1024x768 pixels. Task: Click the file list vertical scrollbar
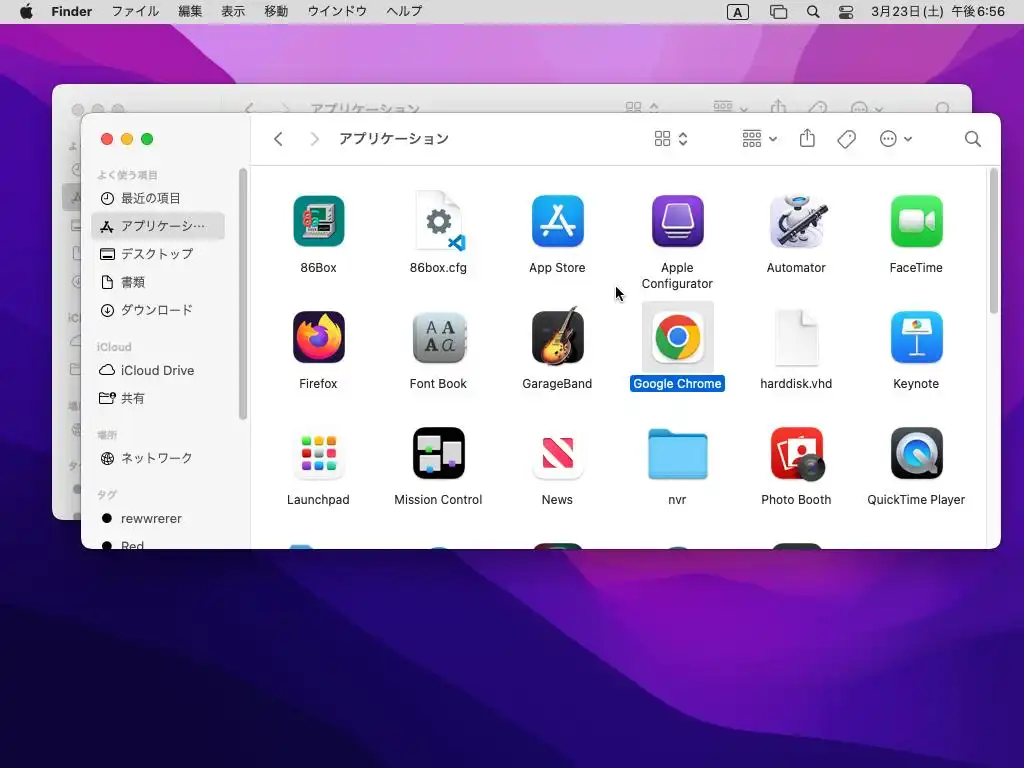pyautogui.click(x=993, y=242)
